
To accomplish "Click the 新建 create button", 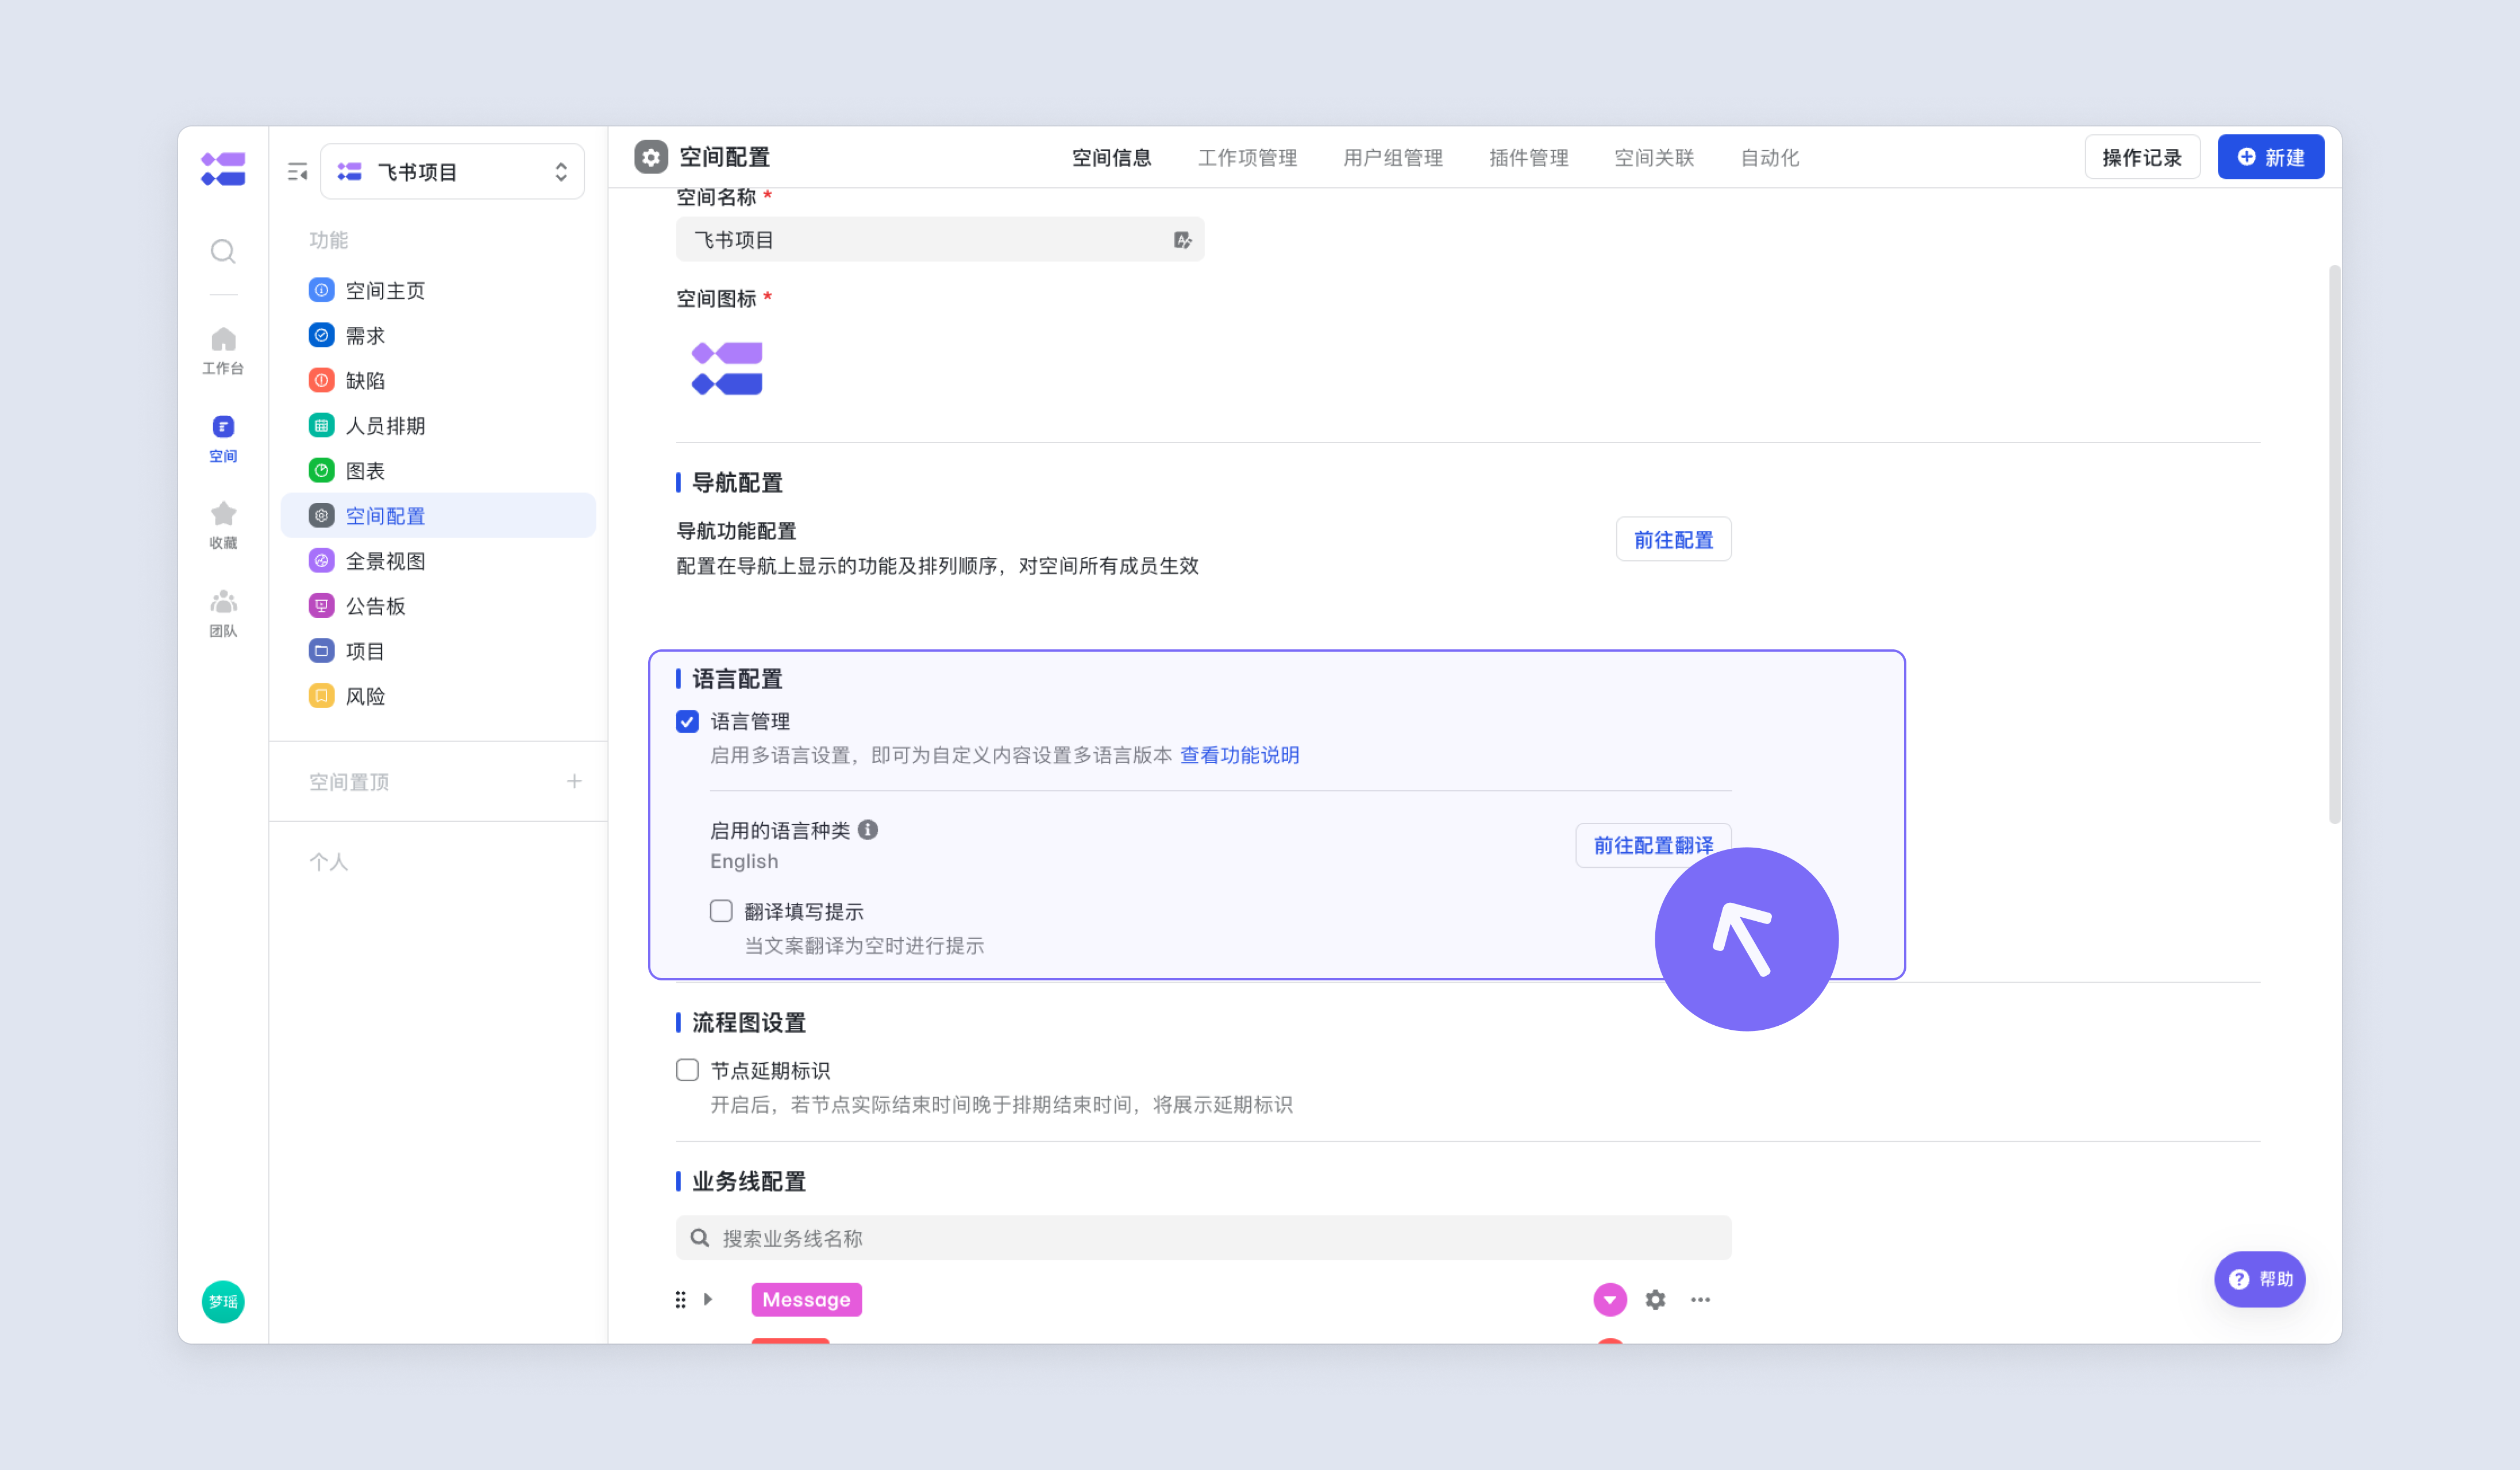I will coord(2270,157).
